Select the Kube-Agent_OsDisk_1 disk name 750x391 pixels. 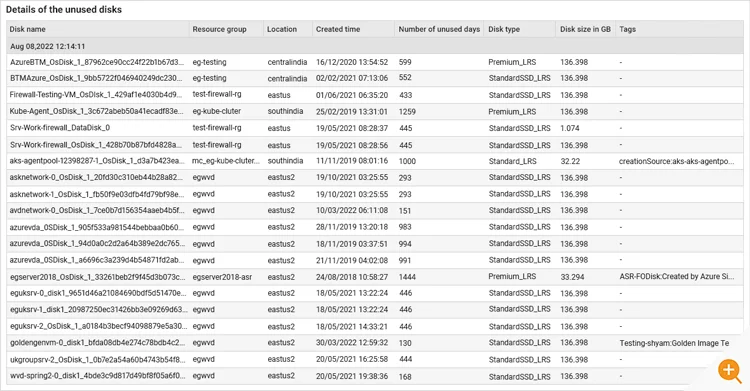[x=96, y=112]
